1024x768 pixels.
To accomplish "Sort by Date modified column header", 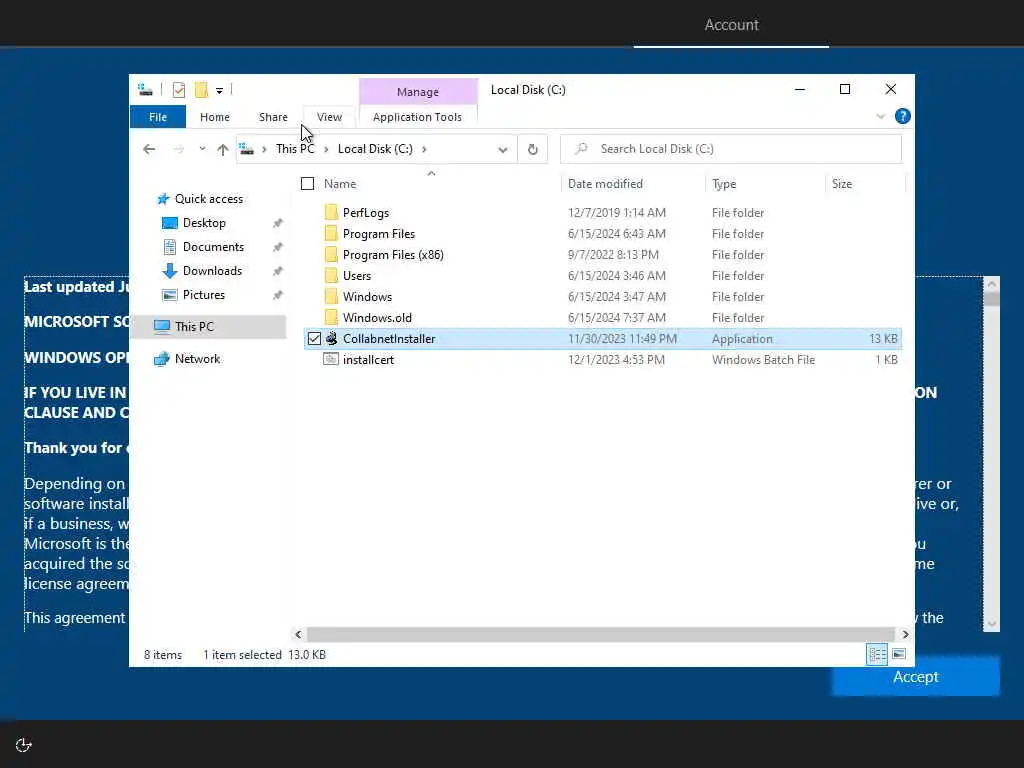I will tap(605, 184).
